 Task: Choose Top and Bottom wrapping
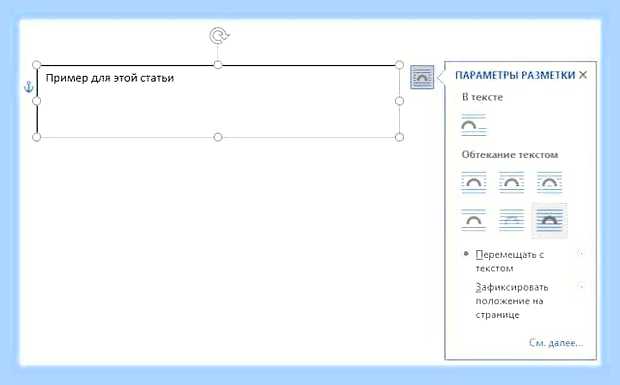click(x=474, y=220)
